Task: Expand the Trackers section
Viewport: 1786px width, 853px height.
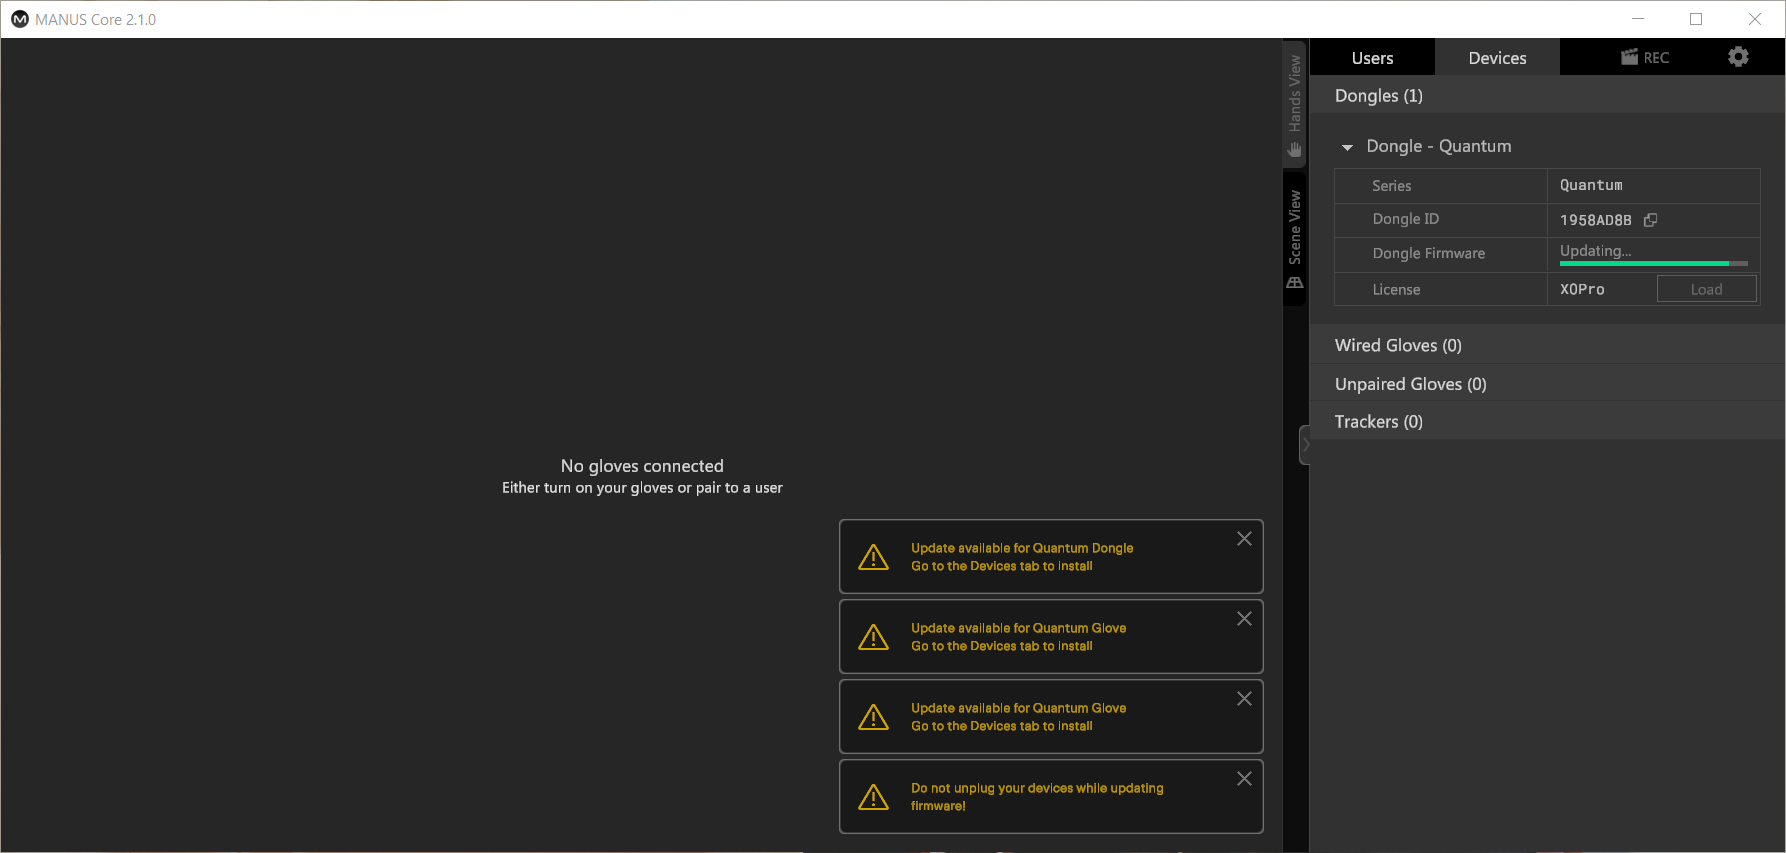Action: point(1378,422)
